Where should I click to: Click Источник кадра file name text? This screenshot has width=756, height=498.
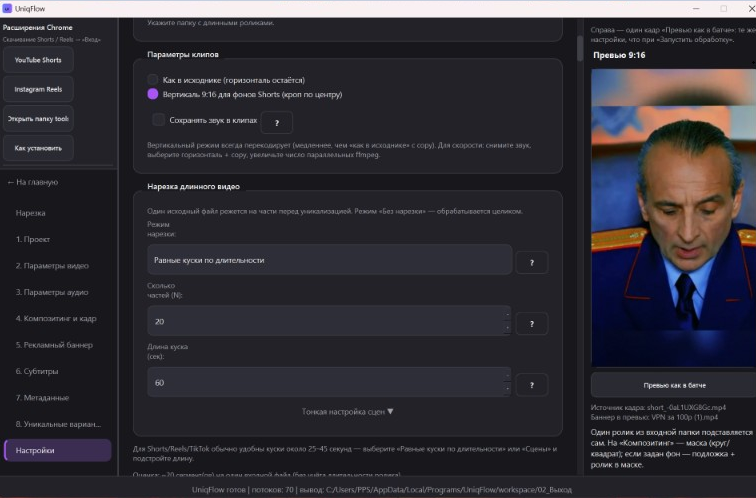(x=658, y=407)
